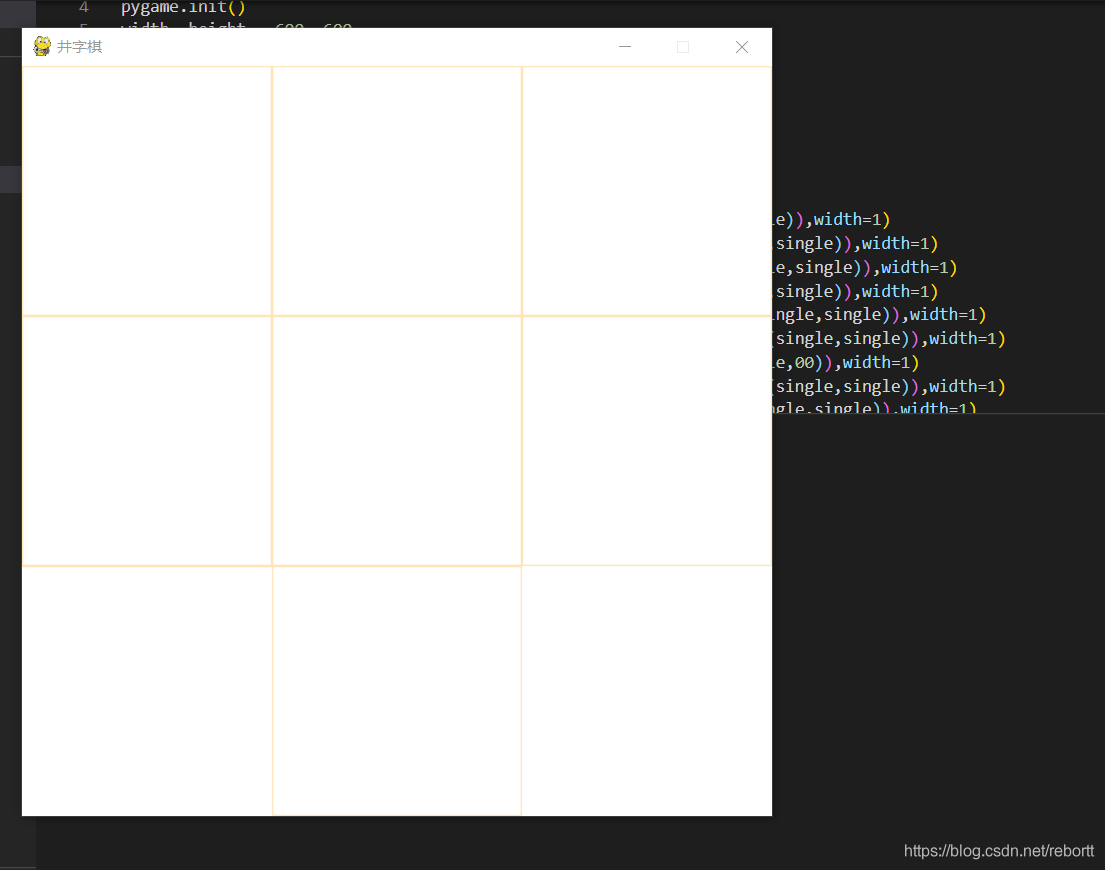The image size is (1105, 870).
Task: Click the maximize button of 井字棋 window
Action: point(683,47)
